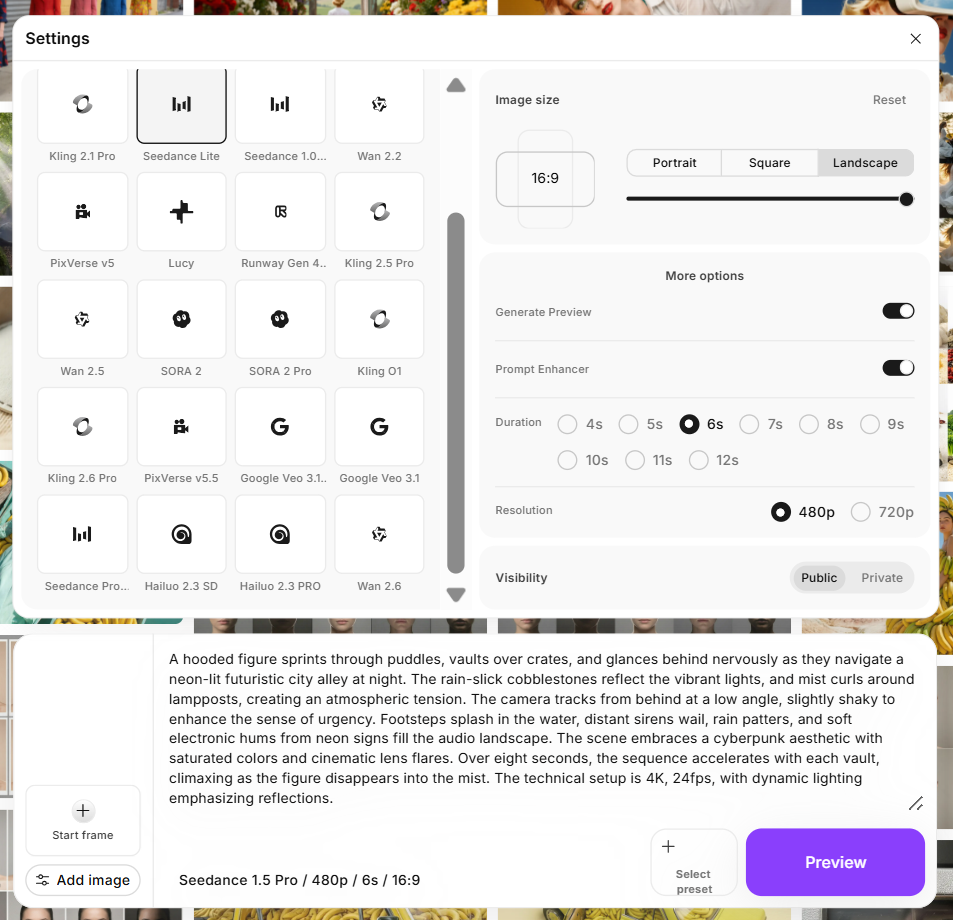Reset the image size settings

(x=889, y=100)
